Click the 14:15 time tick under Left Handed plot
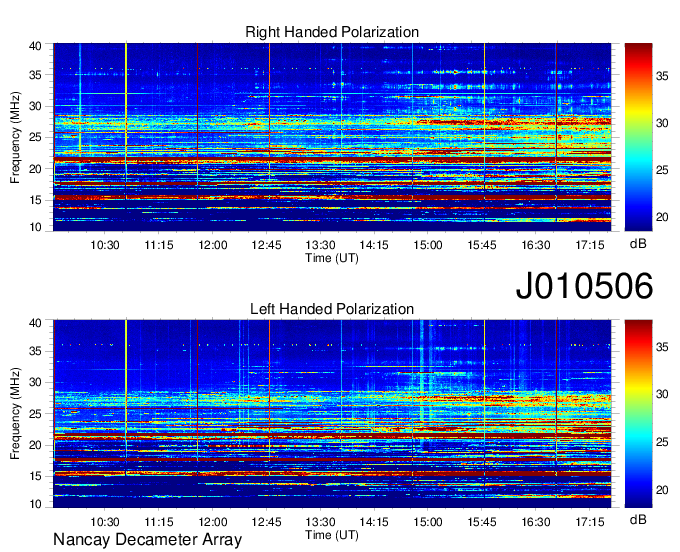 374,522
